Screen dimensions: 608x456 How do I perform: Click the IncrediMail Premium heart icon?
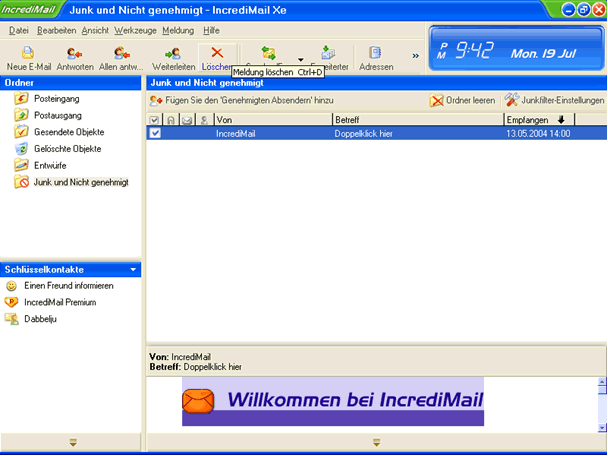(x=11, y=302)
